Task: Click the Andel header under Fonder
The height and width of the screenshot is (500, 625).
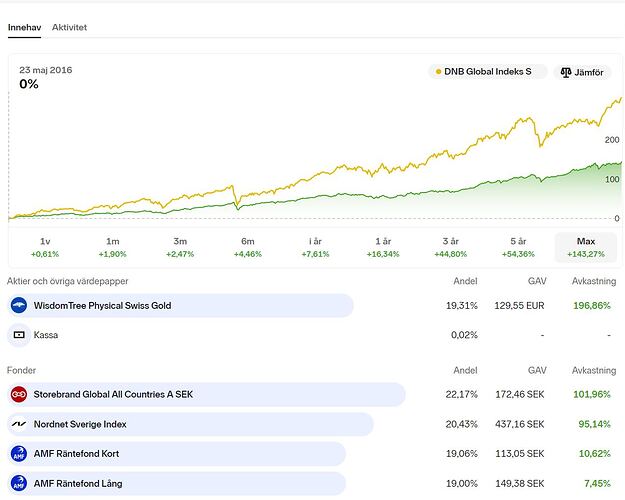Action: (x=465, y=370)
